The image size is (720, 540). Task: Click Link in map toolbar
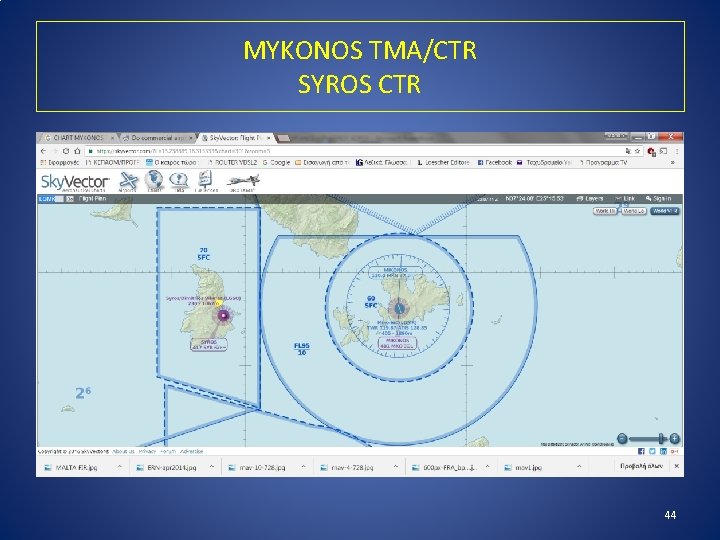tap(625, 198)
